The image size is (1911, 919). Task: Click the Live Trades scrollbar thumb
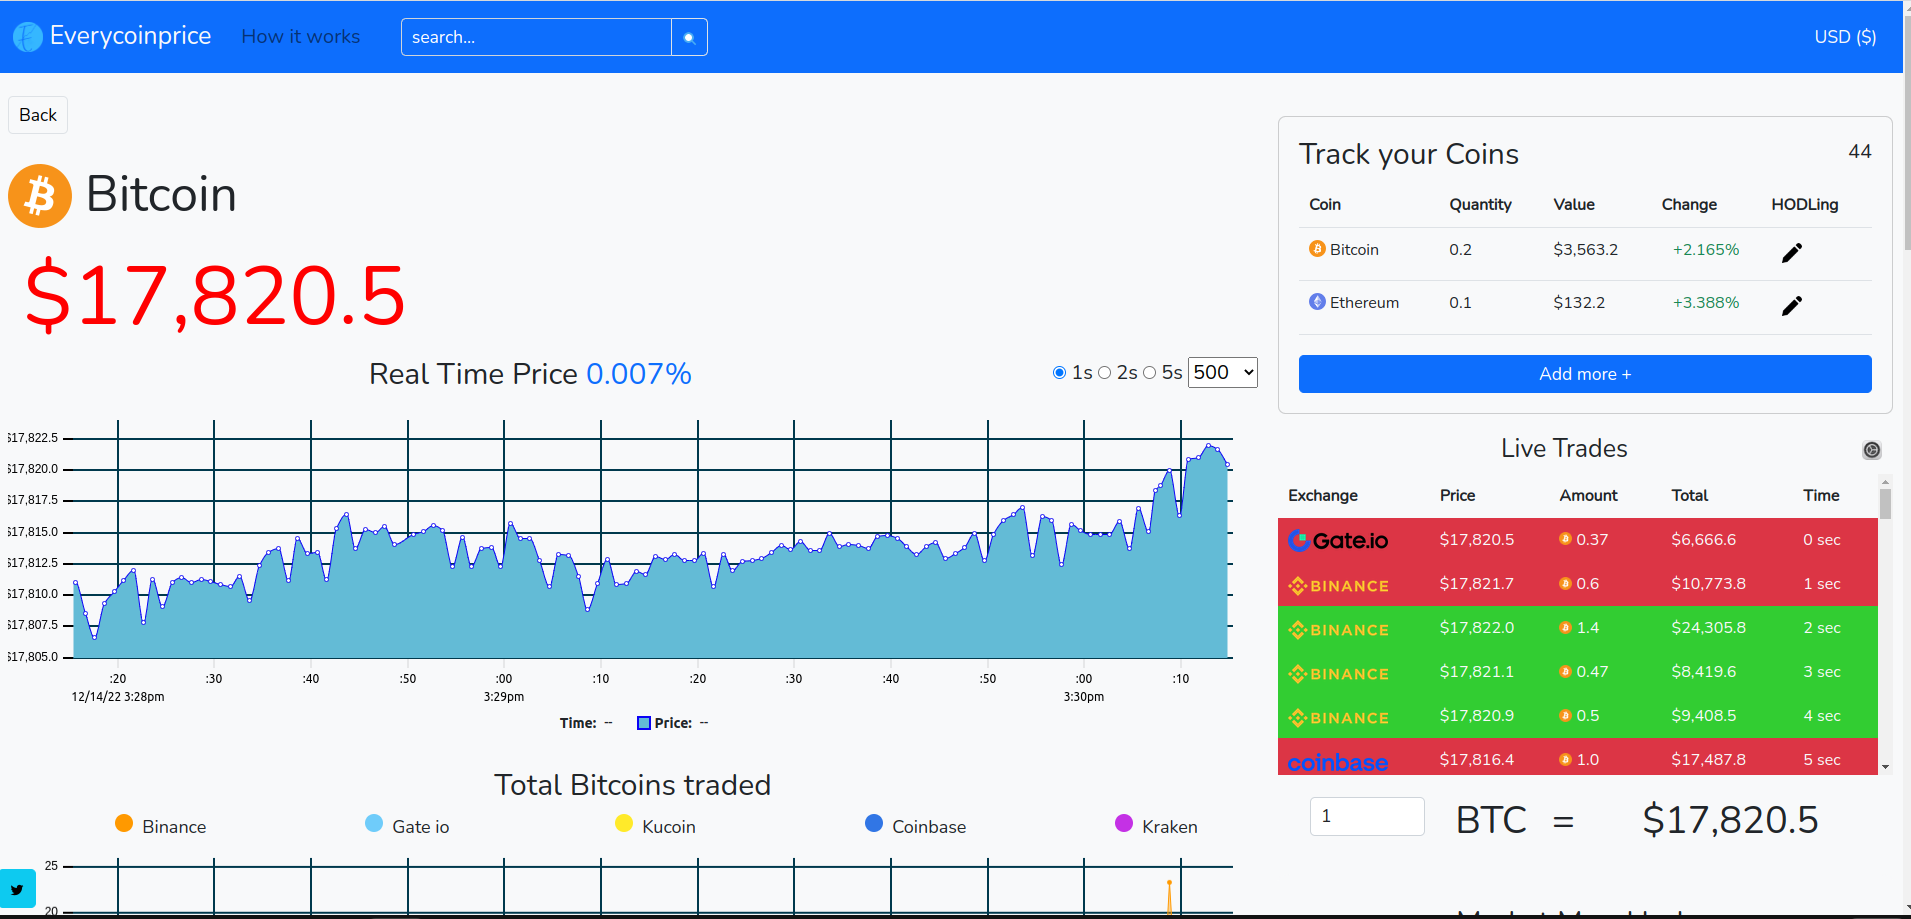coord(1885,503)
